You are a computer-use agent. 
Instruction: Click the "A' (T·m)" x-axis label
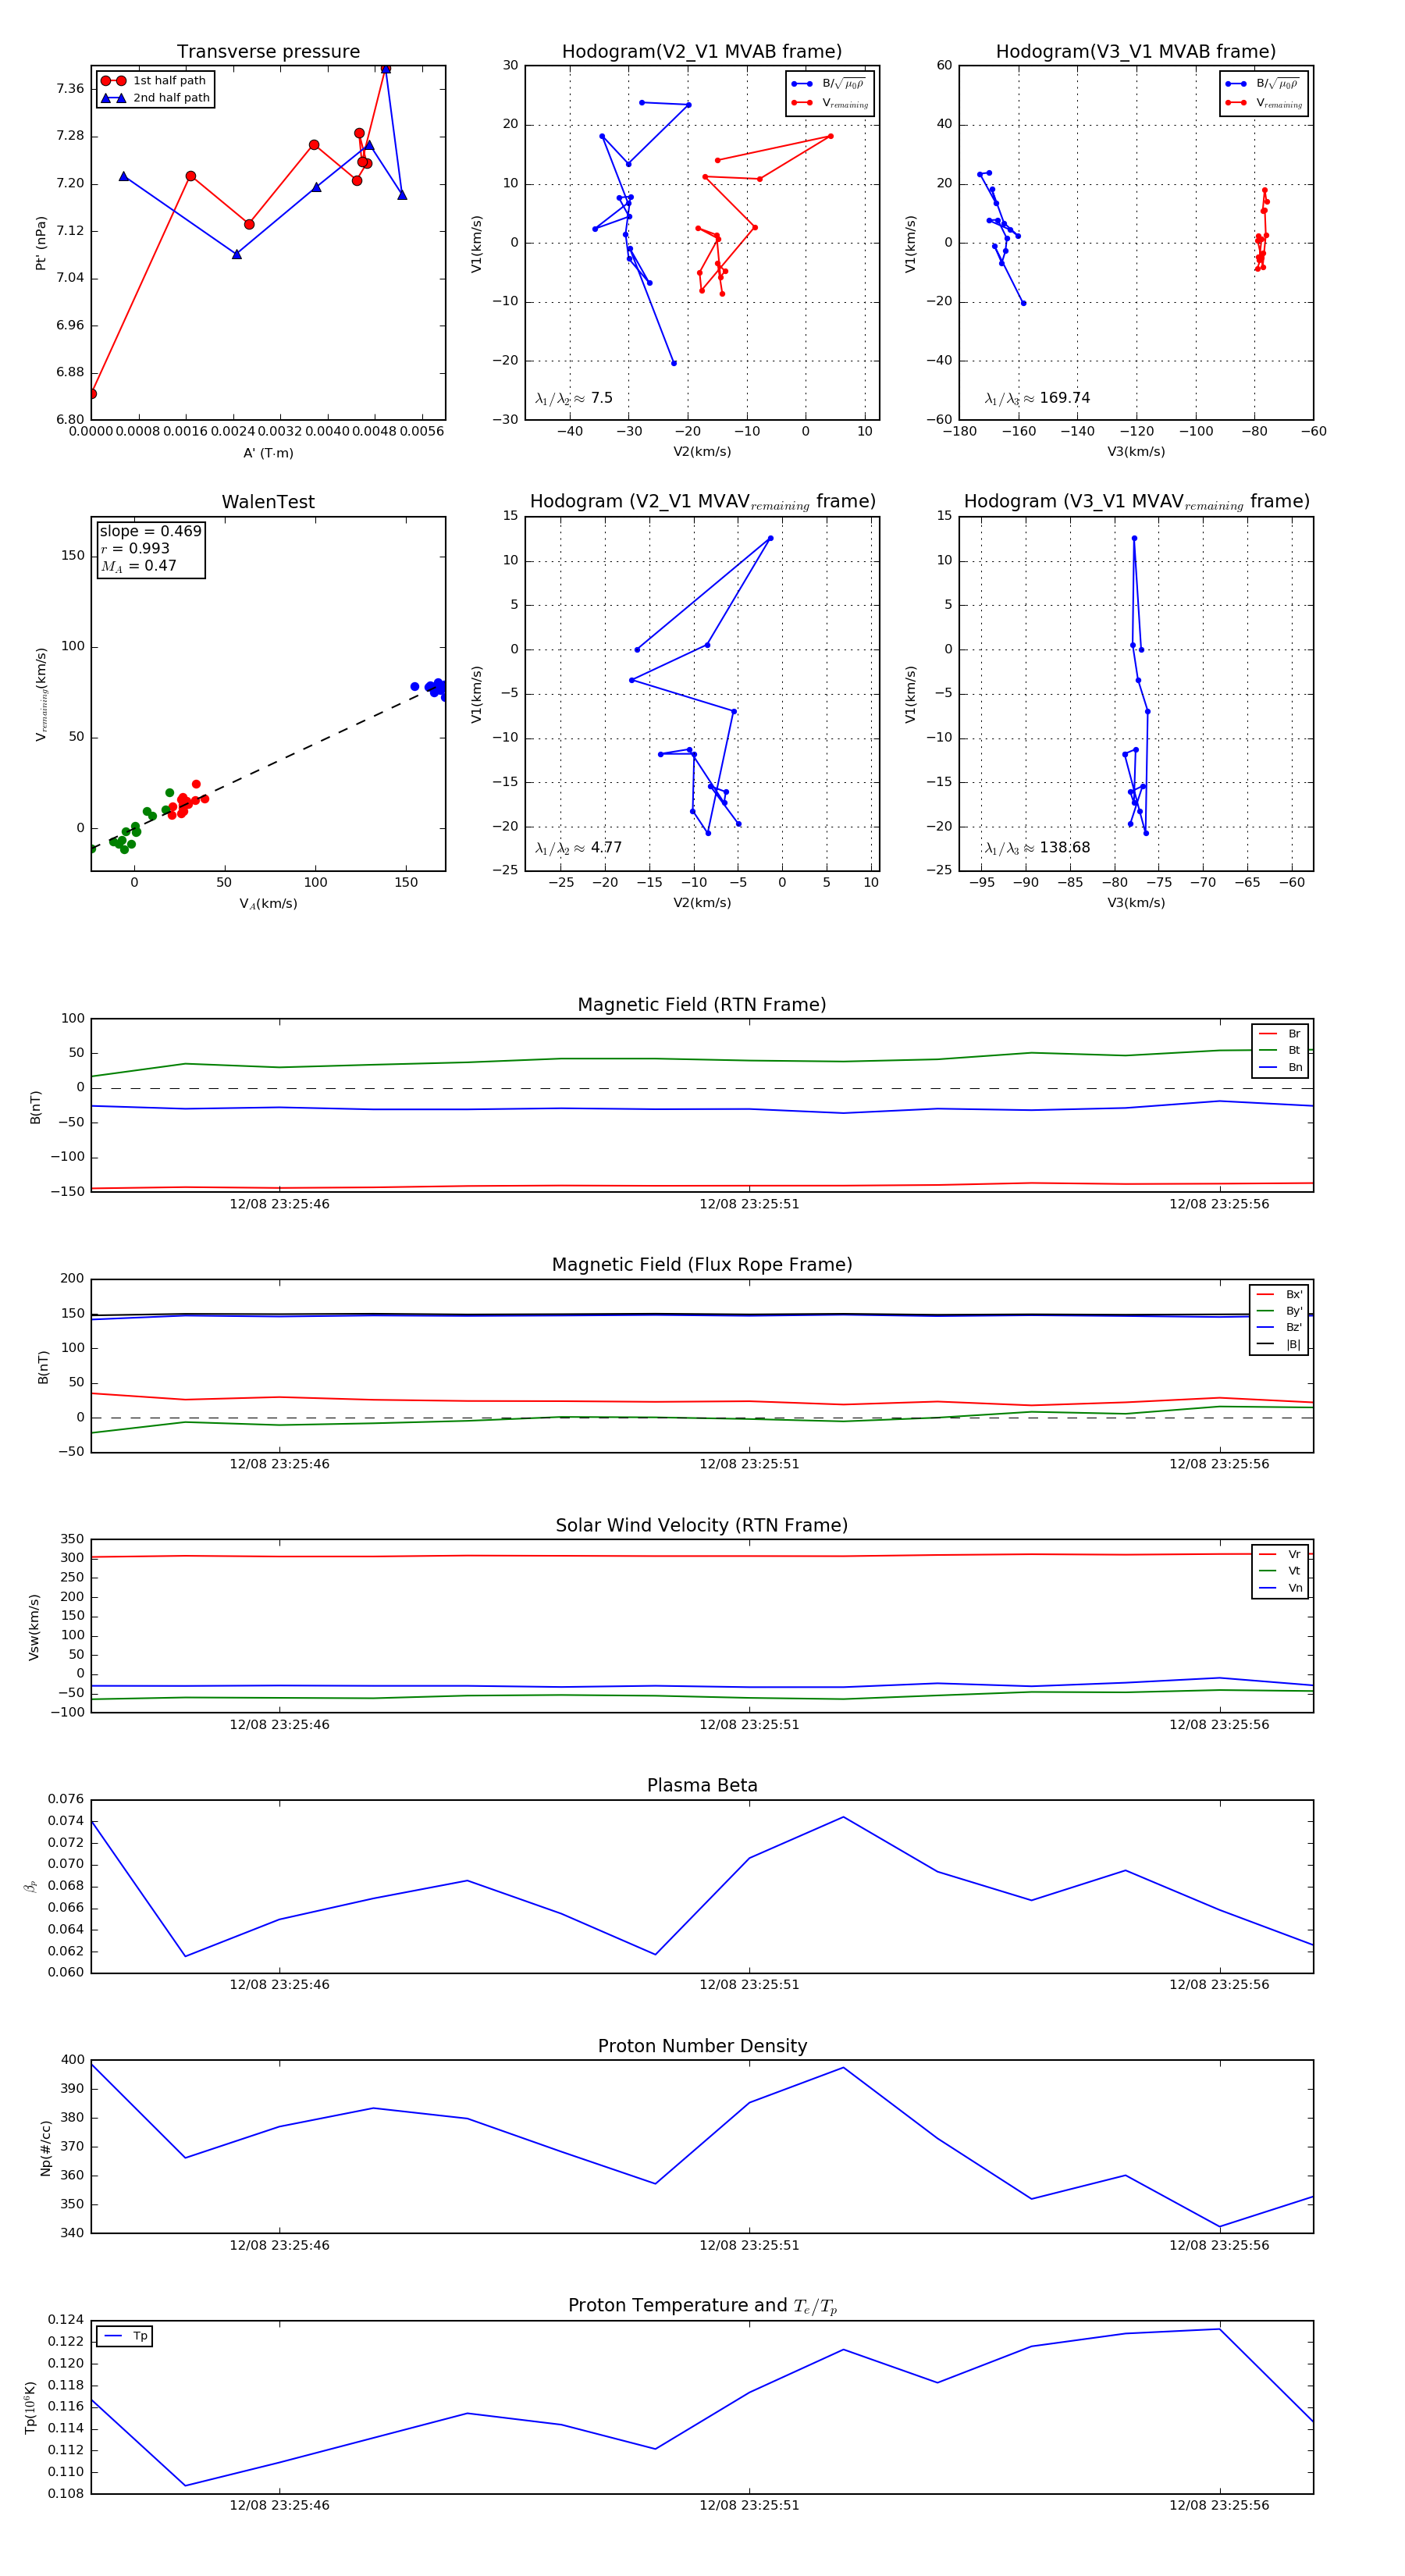tap(268, 453)
